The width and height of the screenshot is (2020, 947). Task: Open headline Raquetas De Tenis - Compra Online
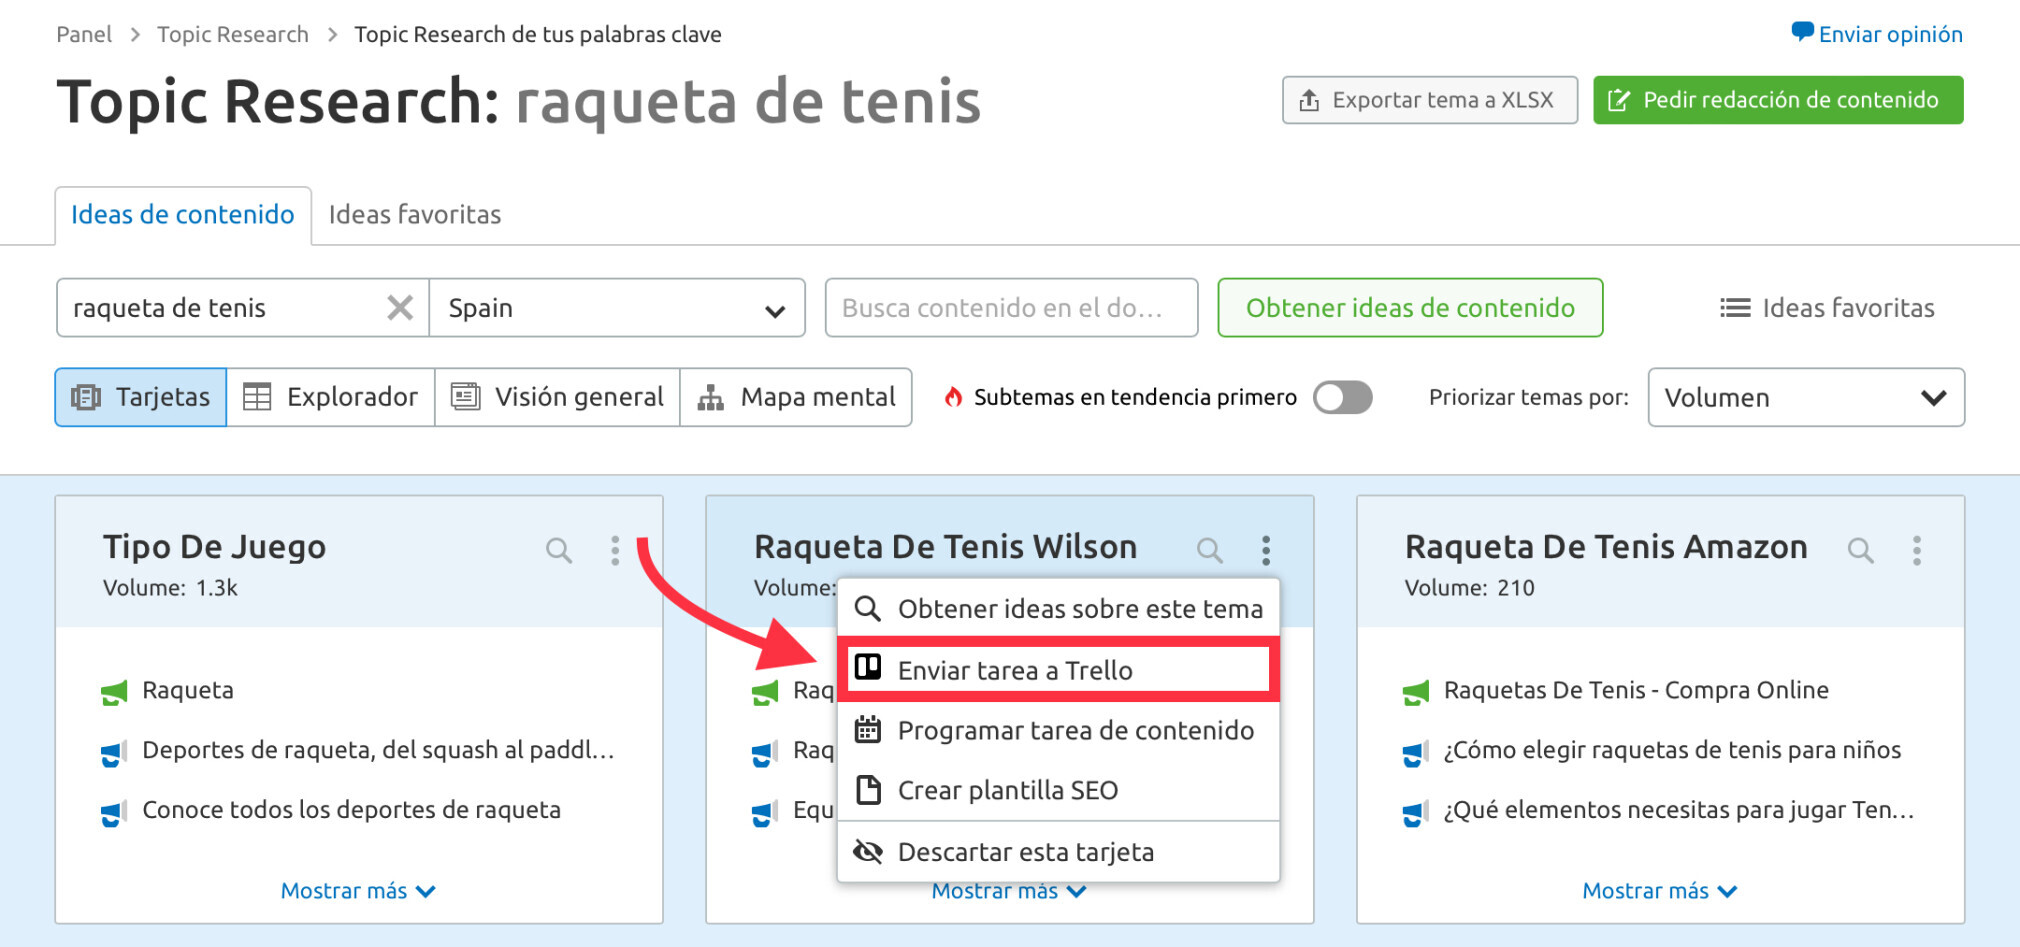click(x=1636, y=690)
